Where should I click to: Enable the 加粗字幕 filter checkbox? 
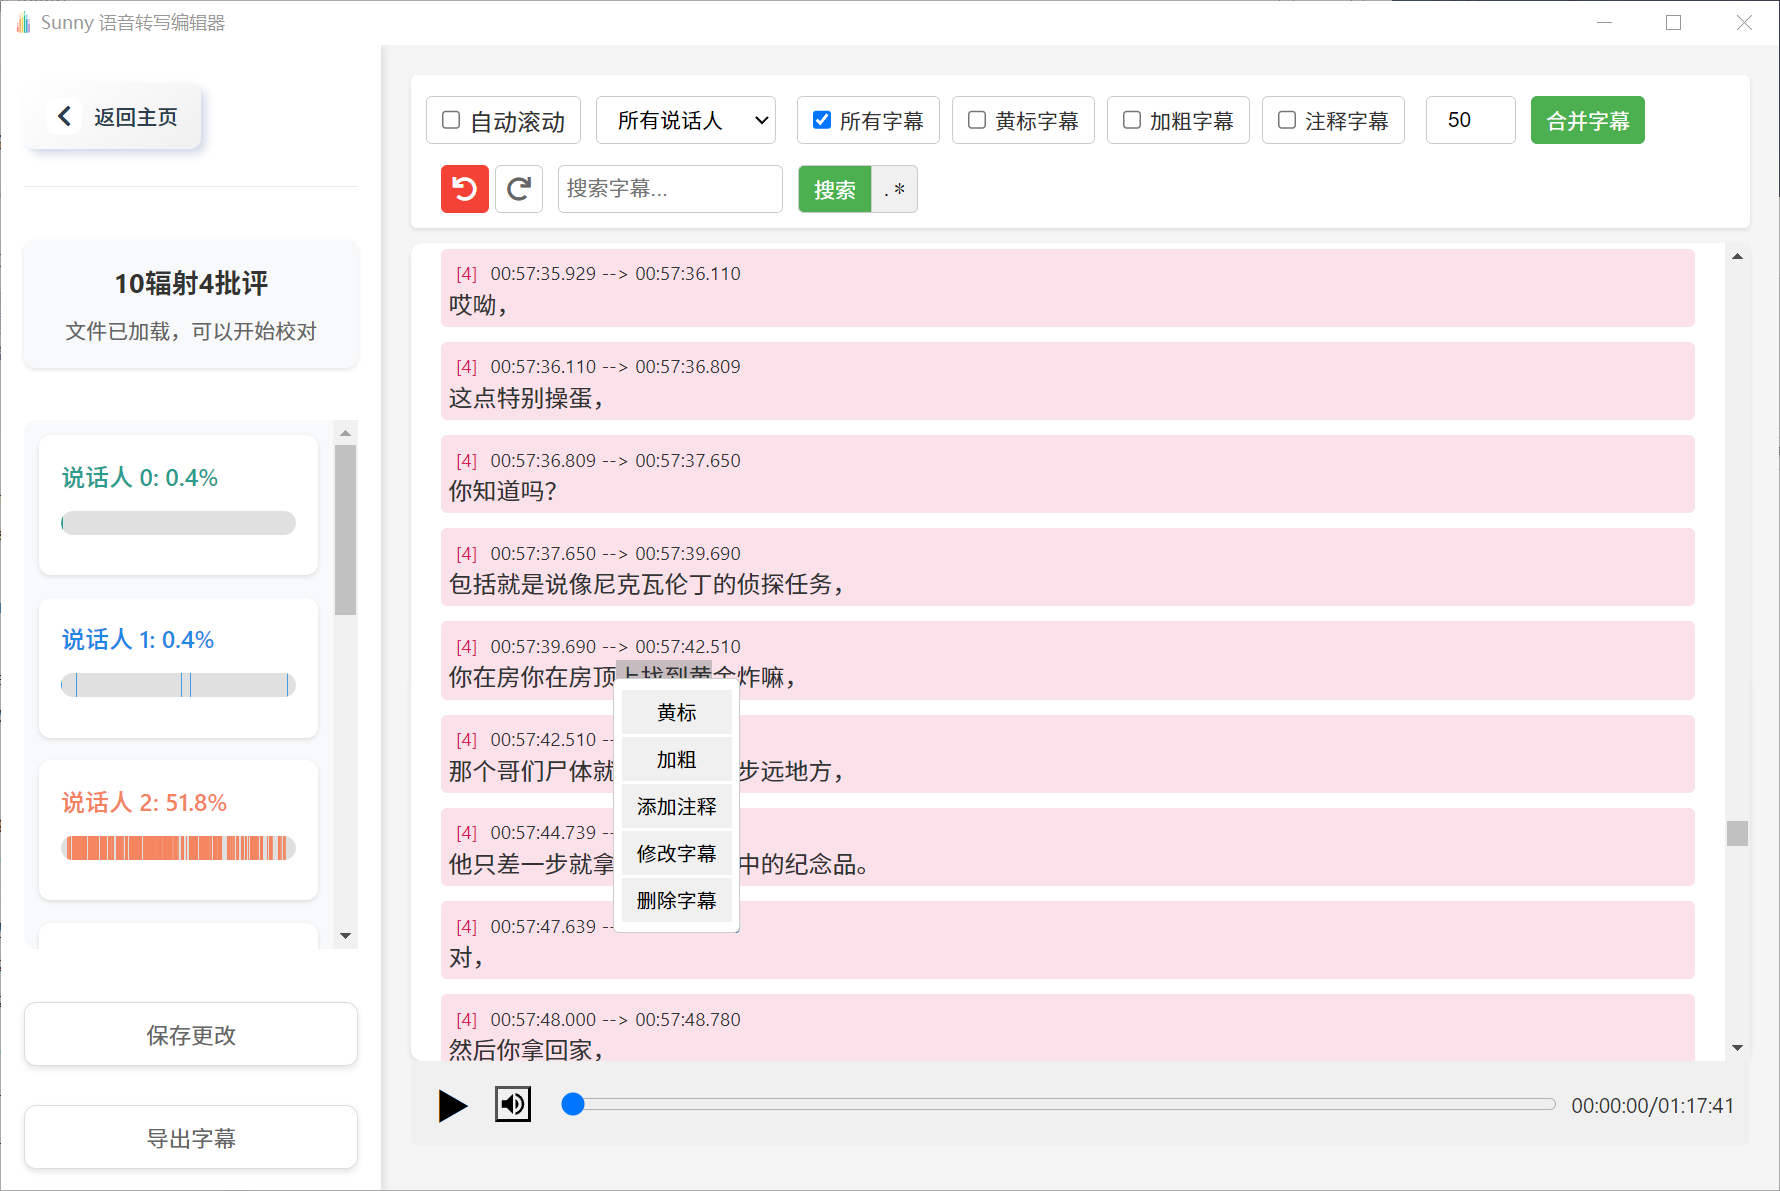pyautogui.click(x=1131, y=119)
